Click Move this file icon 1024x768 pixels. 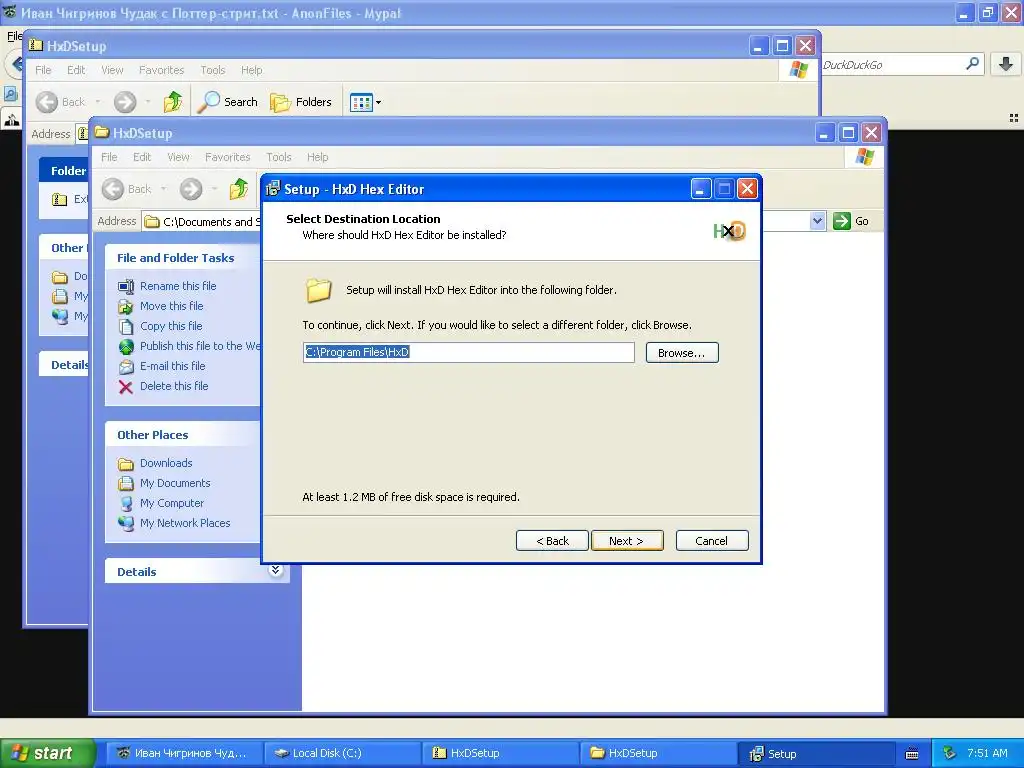126,306
